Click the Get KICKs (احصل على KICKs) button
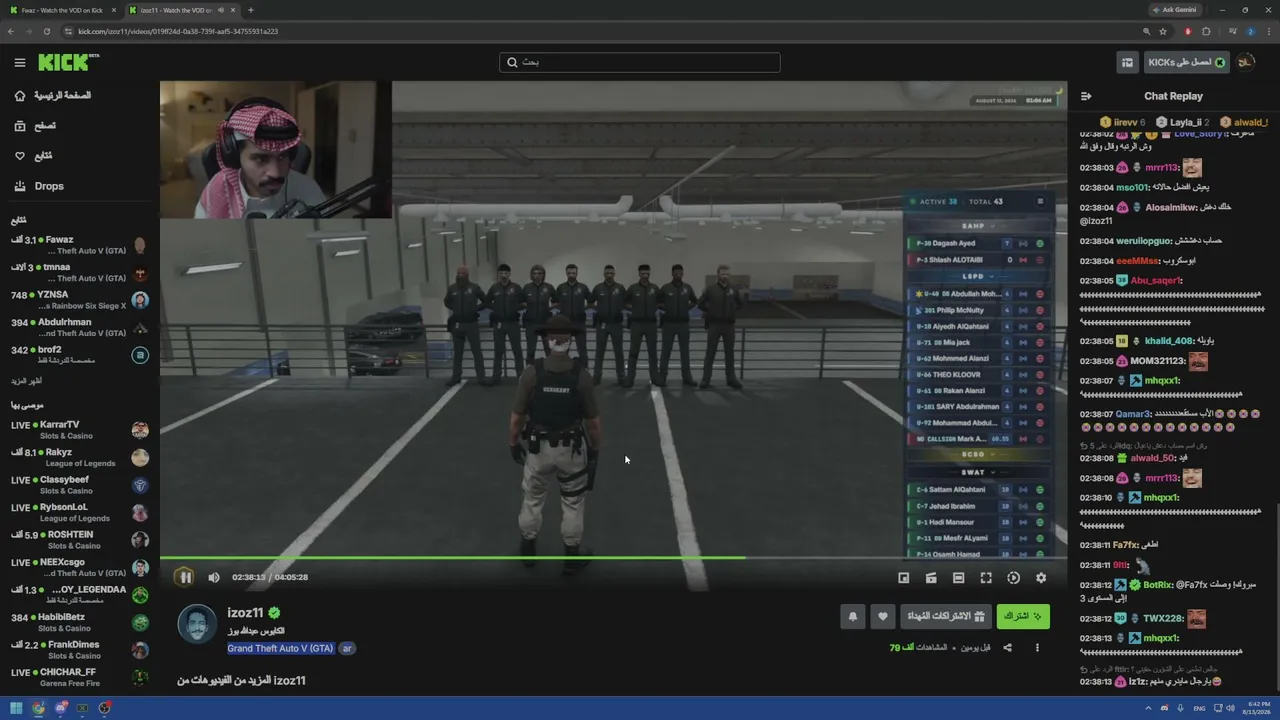Image resolution: width=1280 pixels, height=720 pixels. (1186, 62)
